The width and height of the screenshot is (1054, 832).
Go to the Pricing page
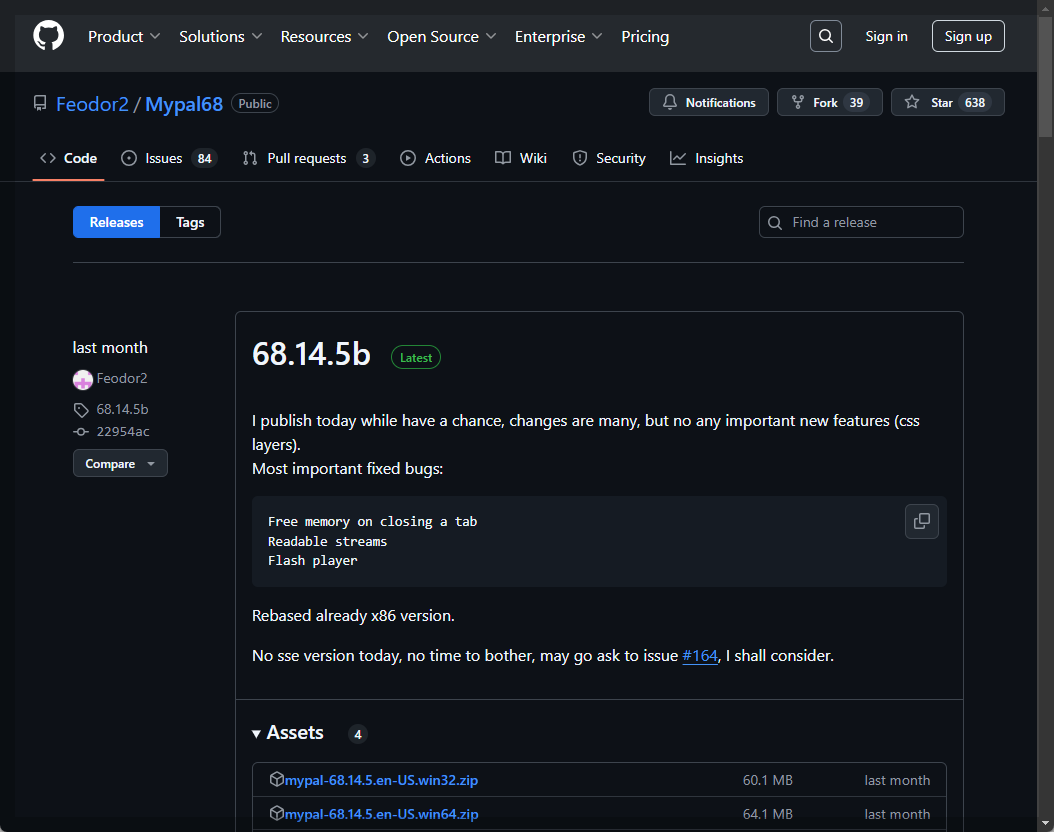[x=645, y=36]
